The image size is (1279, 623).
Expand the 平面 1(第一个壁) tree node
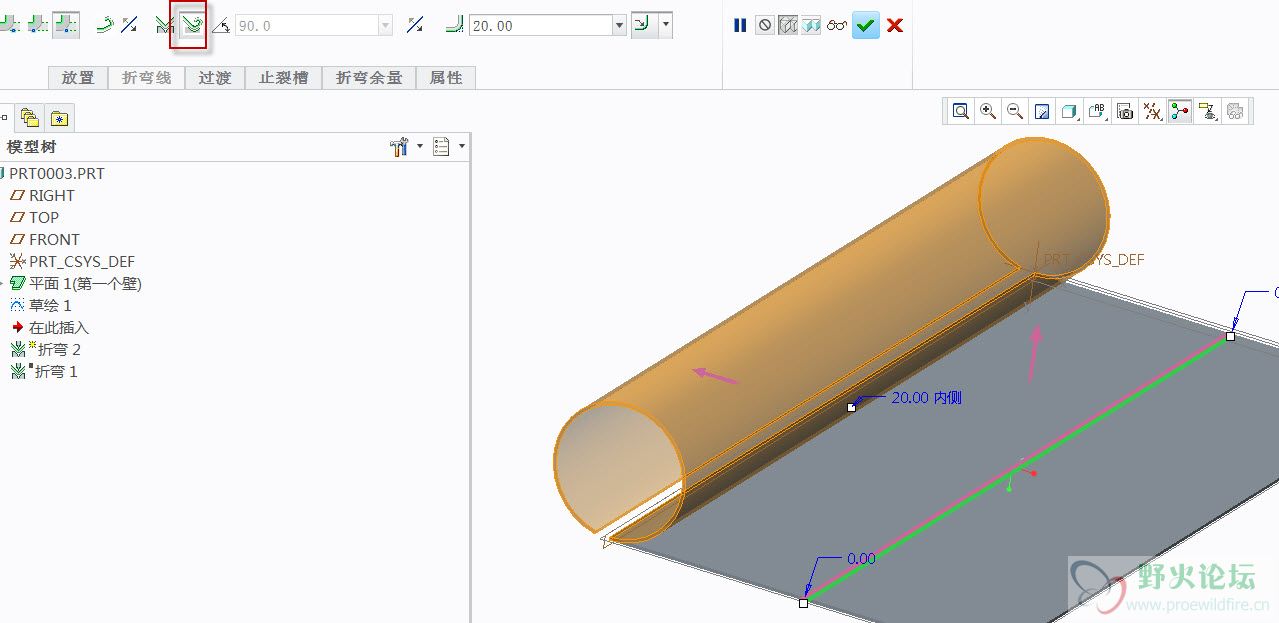3,284
